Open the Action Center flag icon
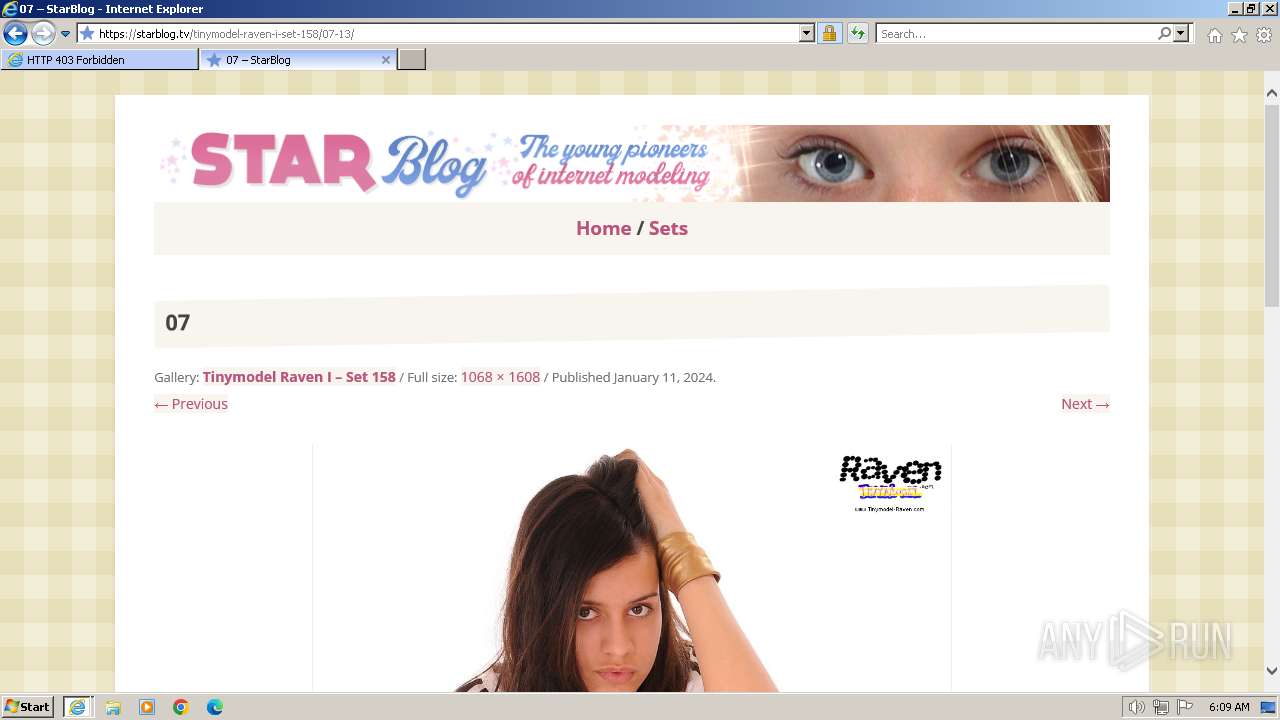 click(1184, 707)
